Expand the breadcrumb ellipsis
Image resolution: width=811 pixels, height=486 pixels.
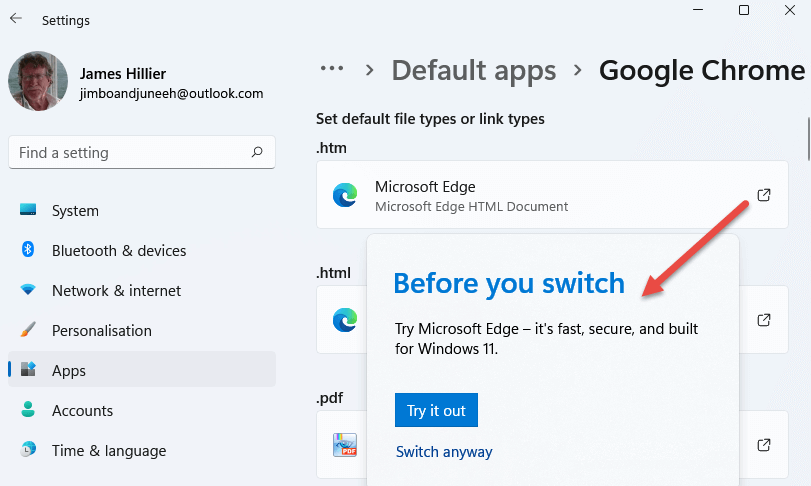pyautogui.click(x=332, y=68)
